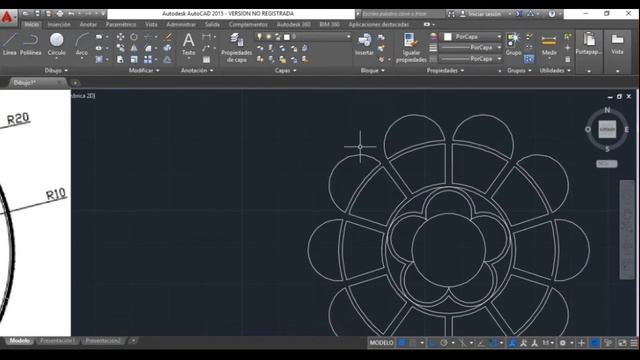Toggle annotation visibility icon in status bar
The height and width of the screenshot is (360, 640).
pos(512,343)
